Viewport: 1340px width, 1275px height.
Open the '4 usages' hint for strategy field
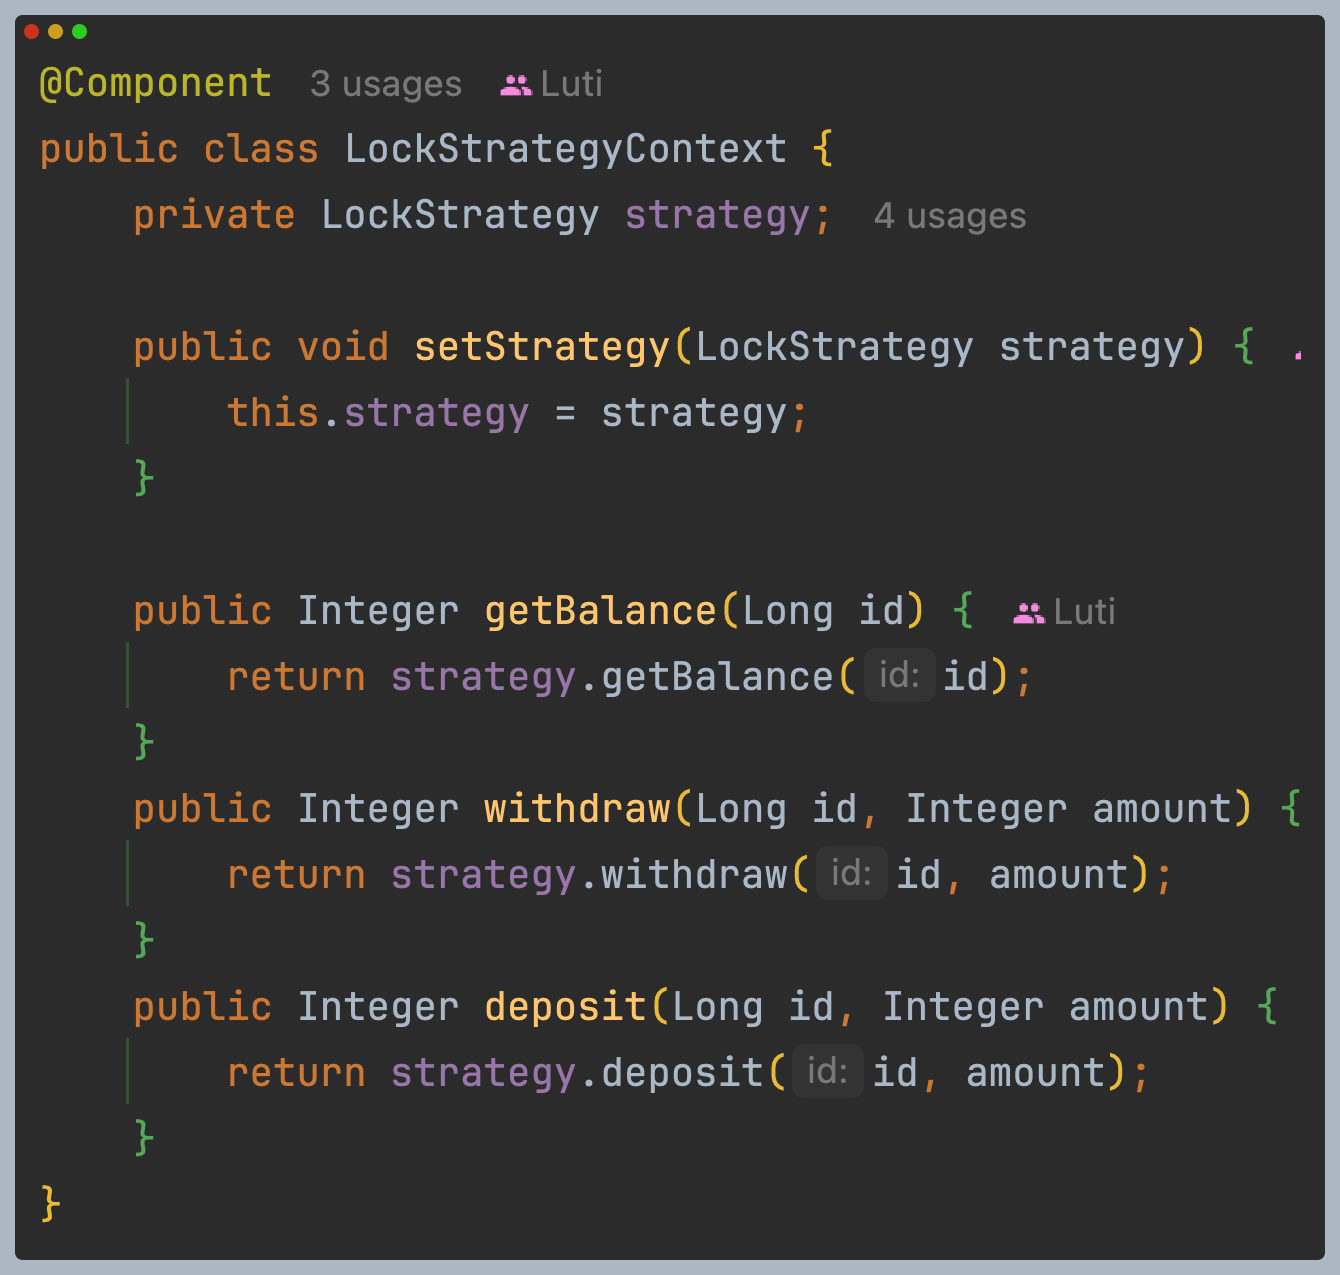click(950, 216)
